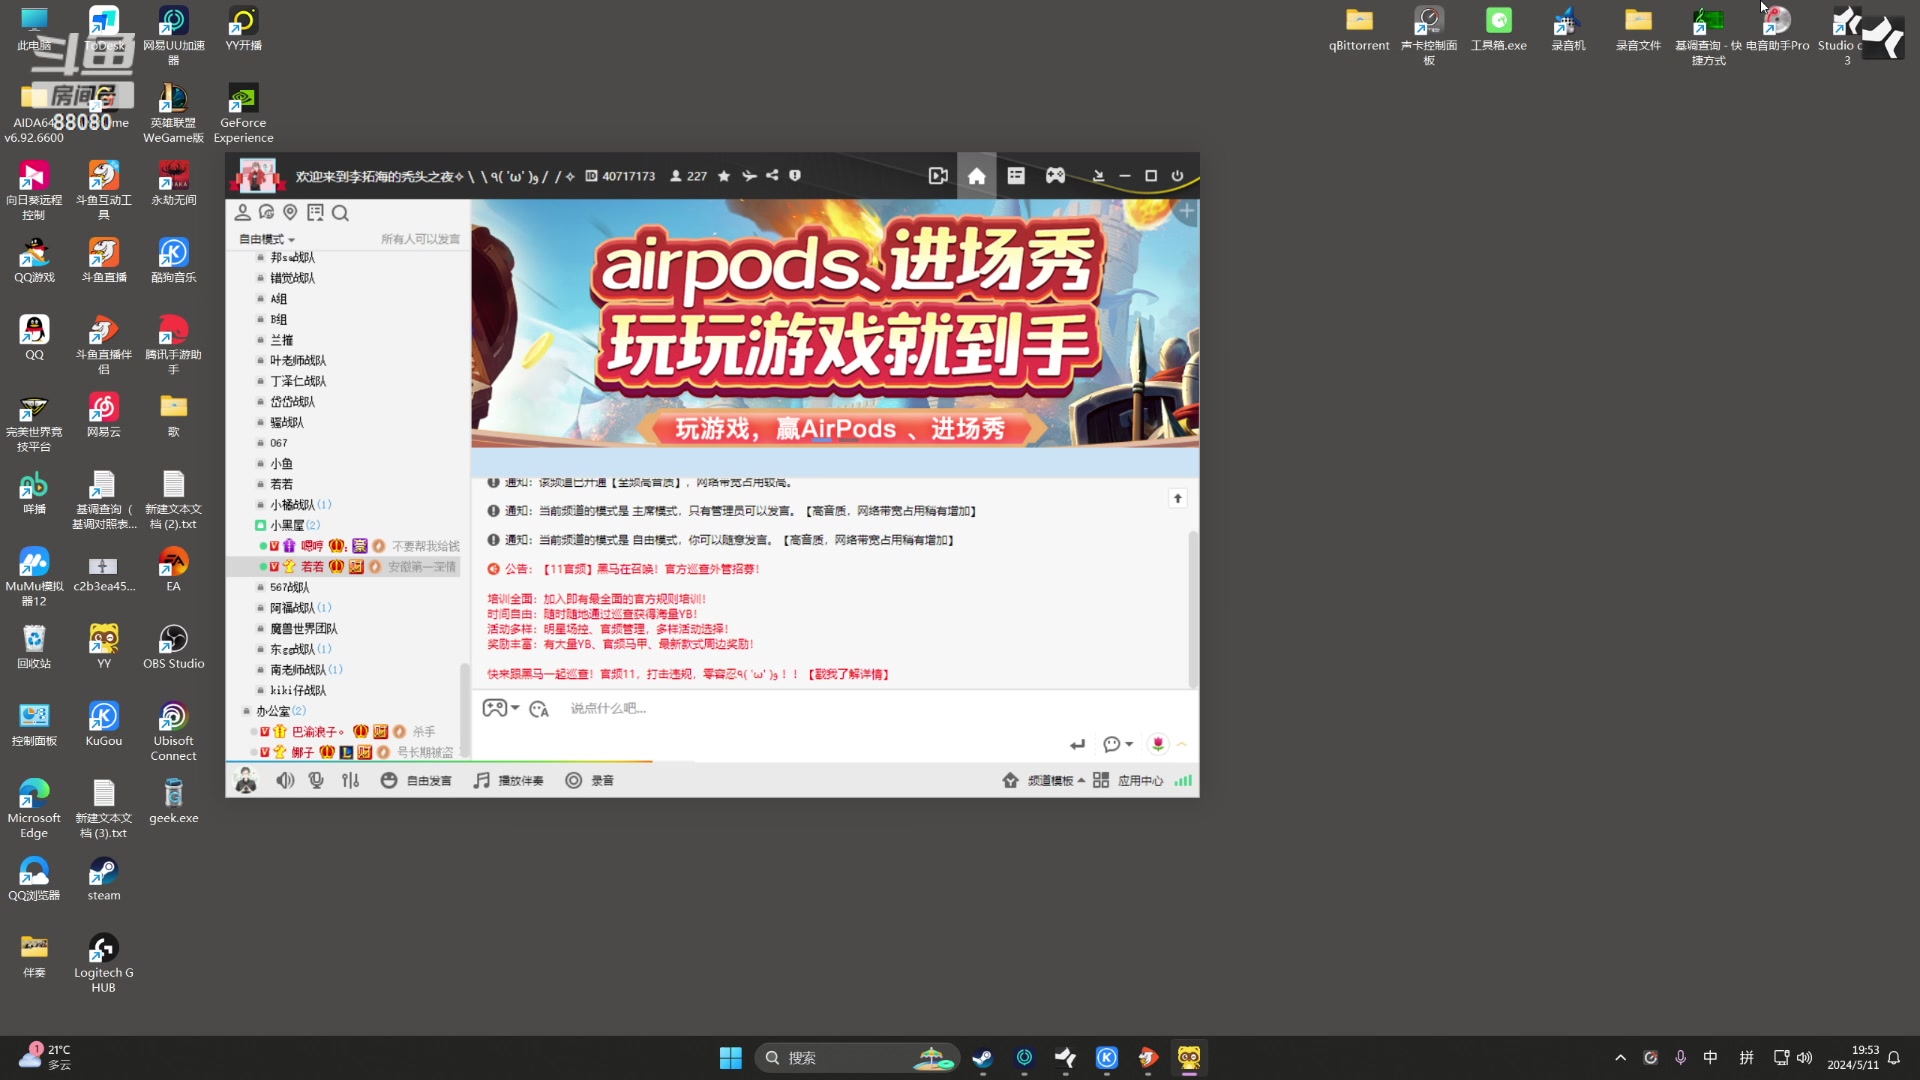Viewport: 1920px width, 1080px height.
Task: Mute the speaker volume icon
Action: [x=285, y=780]
